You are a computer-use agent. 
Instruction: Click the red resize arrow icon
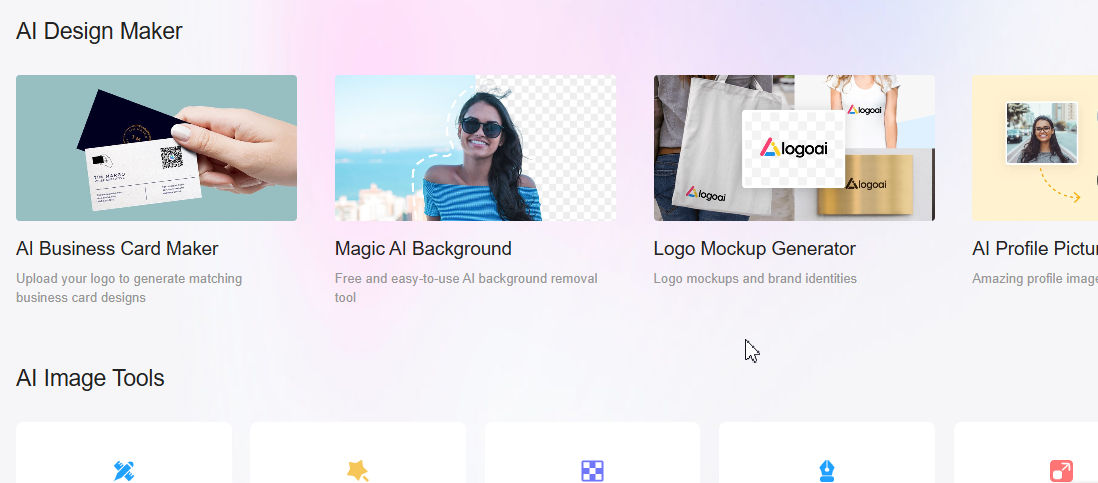tap(1062, 470)
